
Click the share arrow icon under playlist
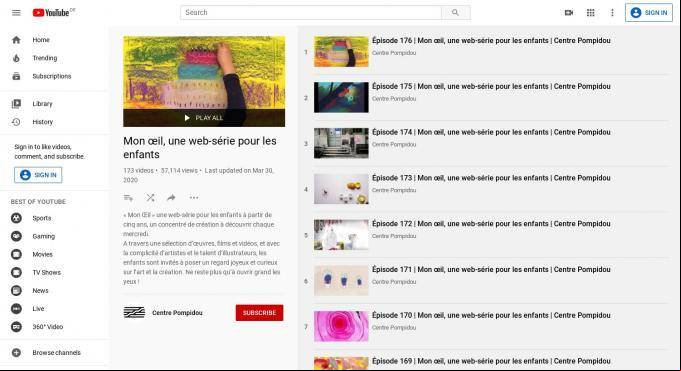point(171,198)
